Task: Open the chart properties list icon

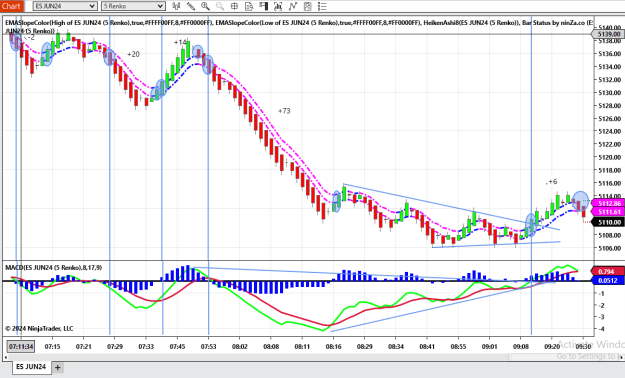Action: click(x=322, y=6)
